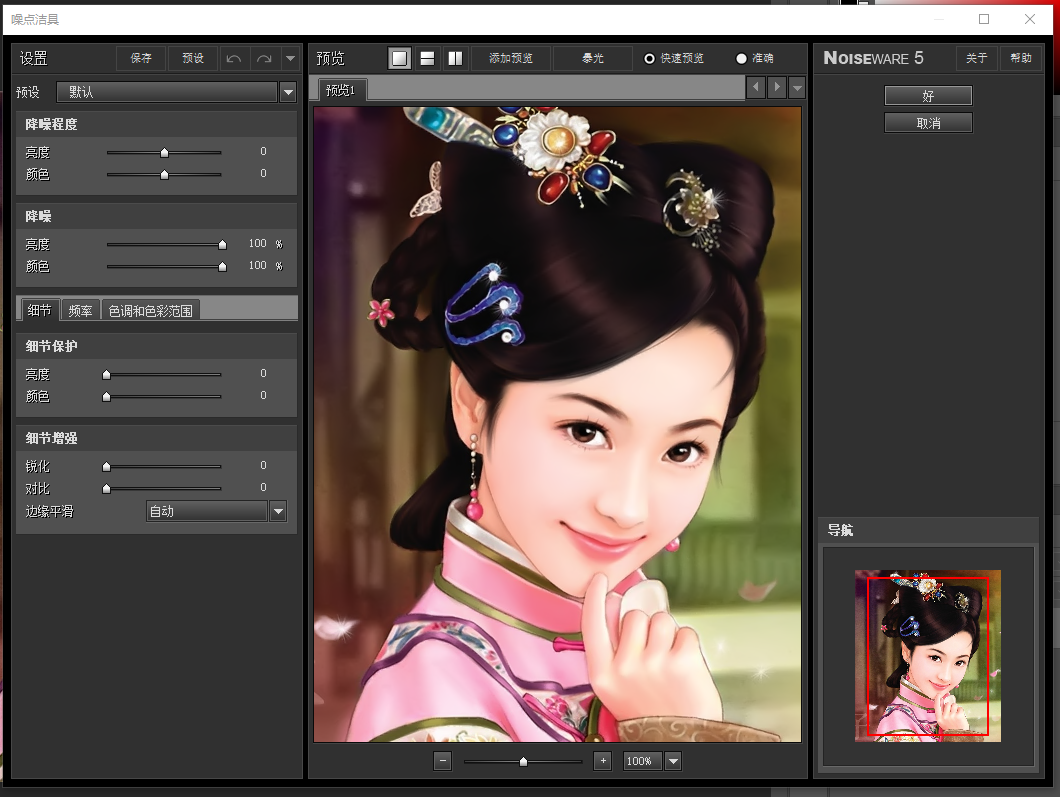Screen dimensions: 1060x797
Task: Switch to the 细节 tab
Action: coord(39,310)
